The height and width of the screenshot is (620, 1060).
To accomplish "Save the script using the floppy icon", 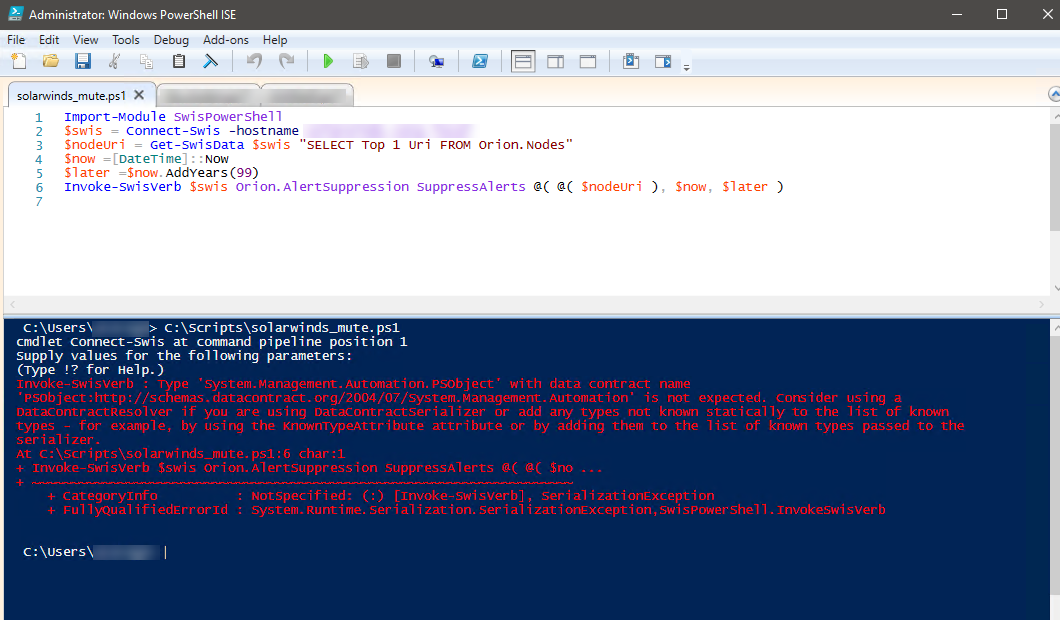I will [82, 62].
